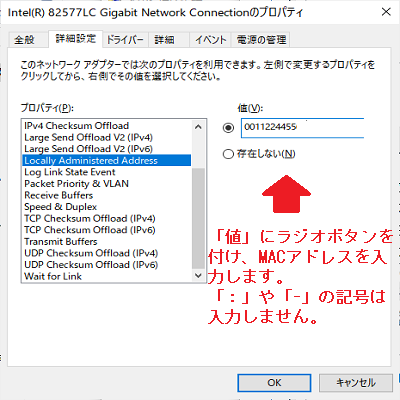Select UDP Checksum Offload (IPv6)
The height and width of the screenshot is (400, 400).
[107, 265]
